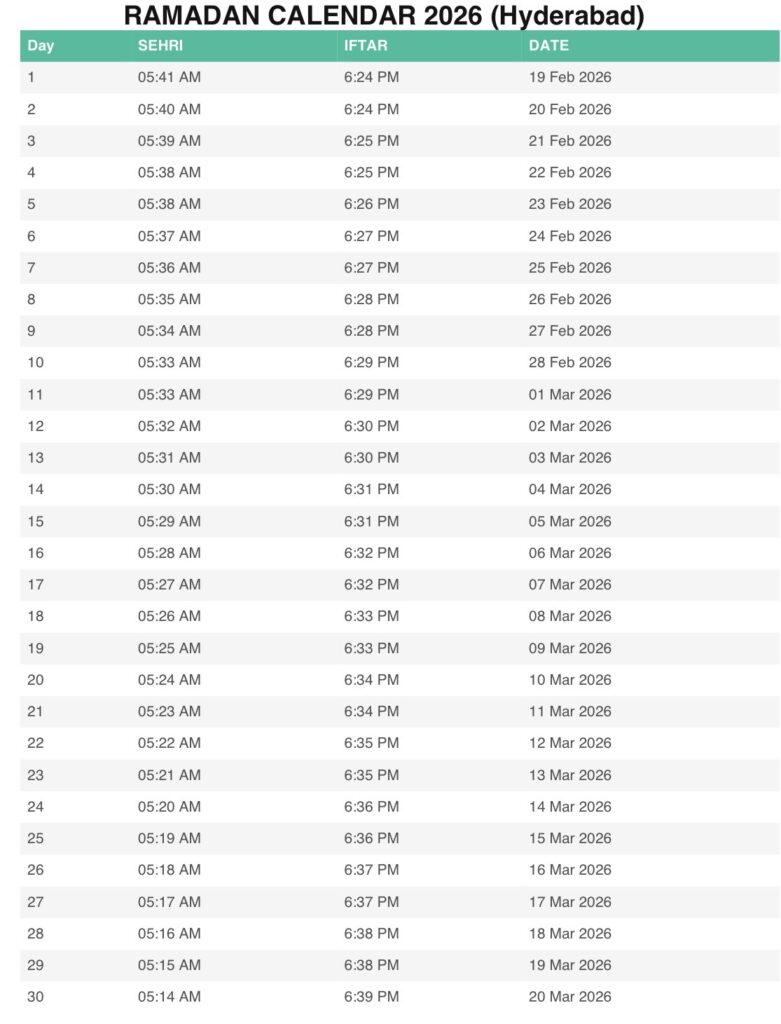Click Iftar time 6:39 PM
The image size is (781, 1024).
click(x=371, y=996)
